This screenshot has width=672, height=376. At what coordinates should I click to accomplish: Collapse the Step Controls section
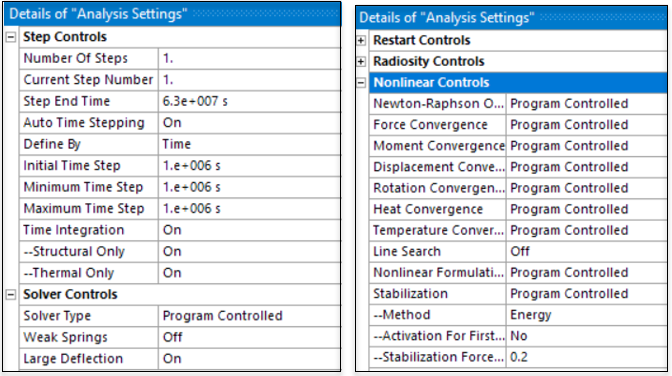(x=11, y=37)
